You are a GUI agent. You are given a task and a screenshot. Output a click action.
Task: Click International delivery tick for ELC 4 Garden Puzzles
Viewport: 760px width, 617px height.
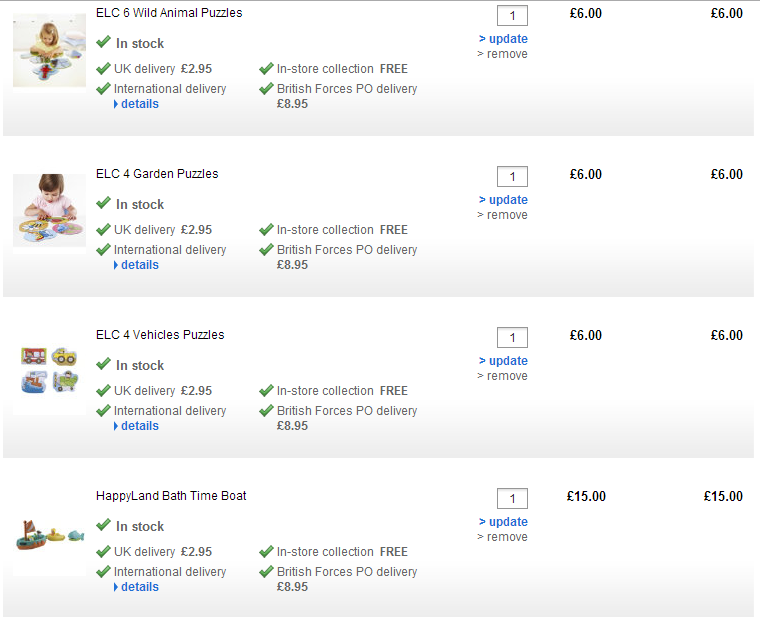point(103,249)
